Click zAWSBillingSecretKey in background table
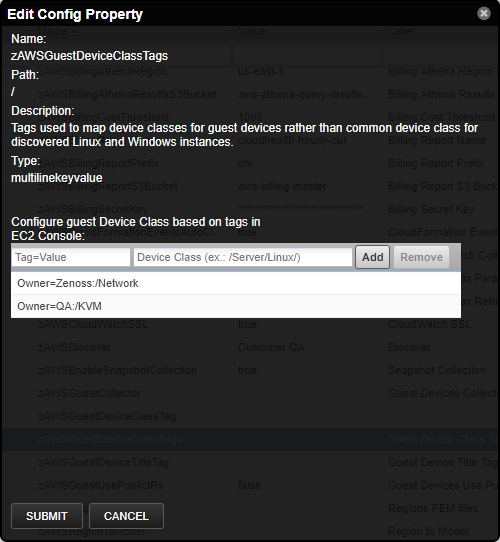 [93, 209]
